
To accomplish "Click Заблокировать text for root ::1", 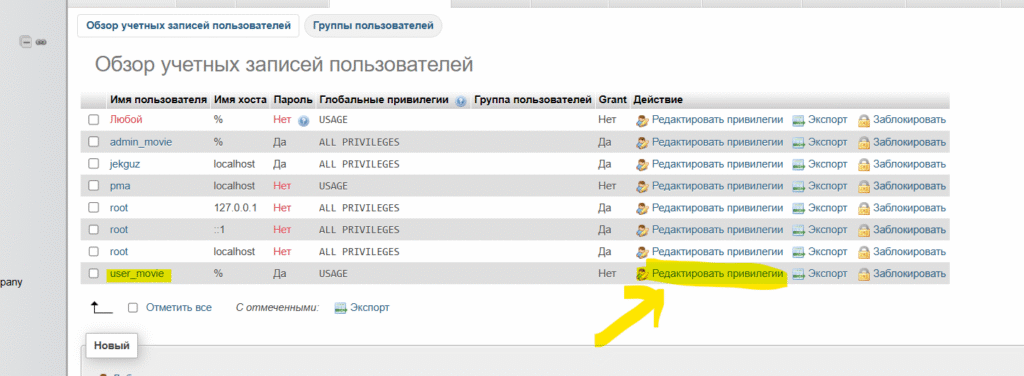I will (x=909, y=230).
